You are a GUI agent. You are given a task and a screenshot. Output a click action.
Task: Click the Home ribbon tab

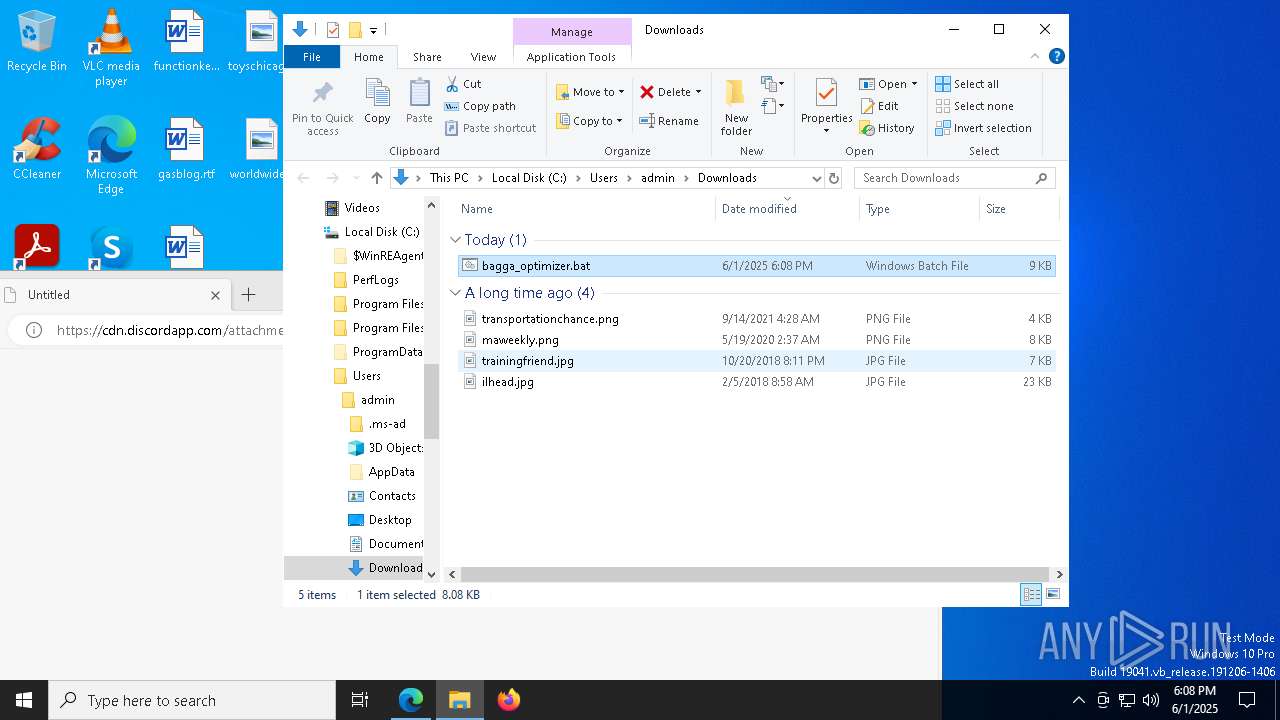[x=368, y=57]
